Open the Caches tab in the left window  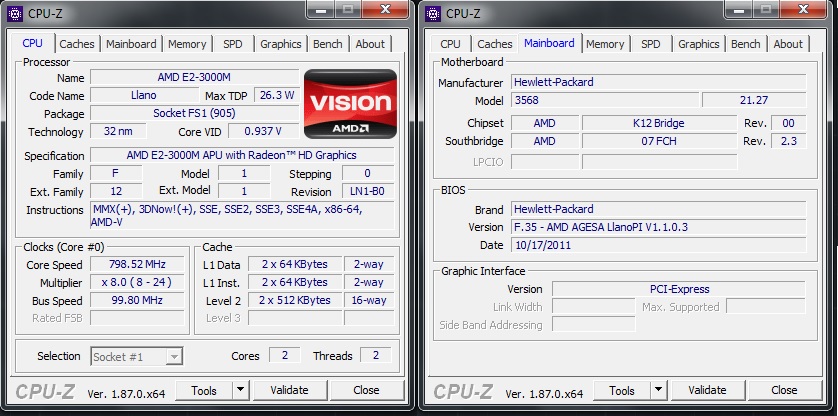77,44
